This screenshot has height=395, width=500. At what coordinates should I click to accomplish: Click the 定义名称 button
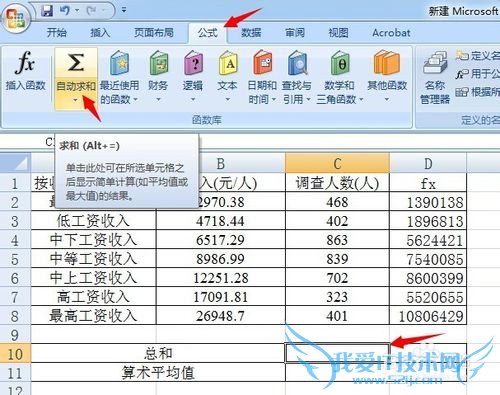[x=478, y=55]
